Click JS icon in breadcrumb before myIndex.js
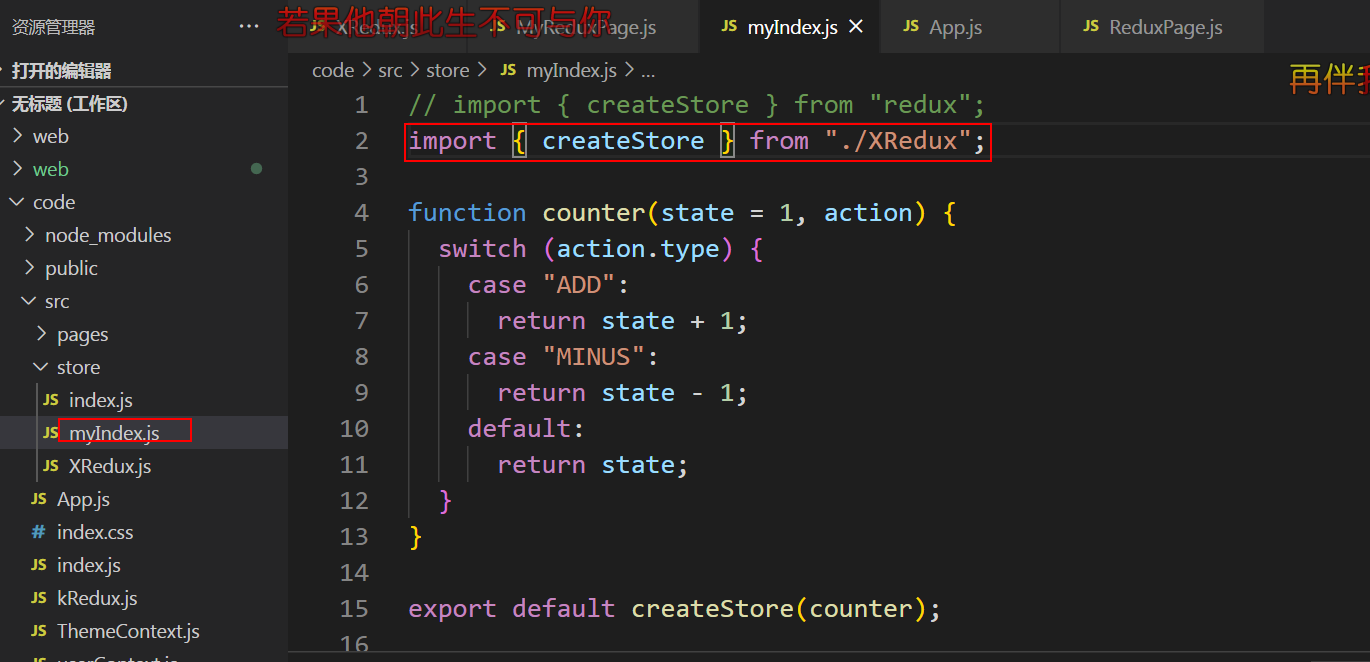The width and height of the screenshot is (1370, 662). click(509, 70)
